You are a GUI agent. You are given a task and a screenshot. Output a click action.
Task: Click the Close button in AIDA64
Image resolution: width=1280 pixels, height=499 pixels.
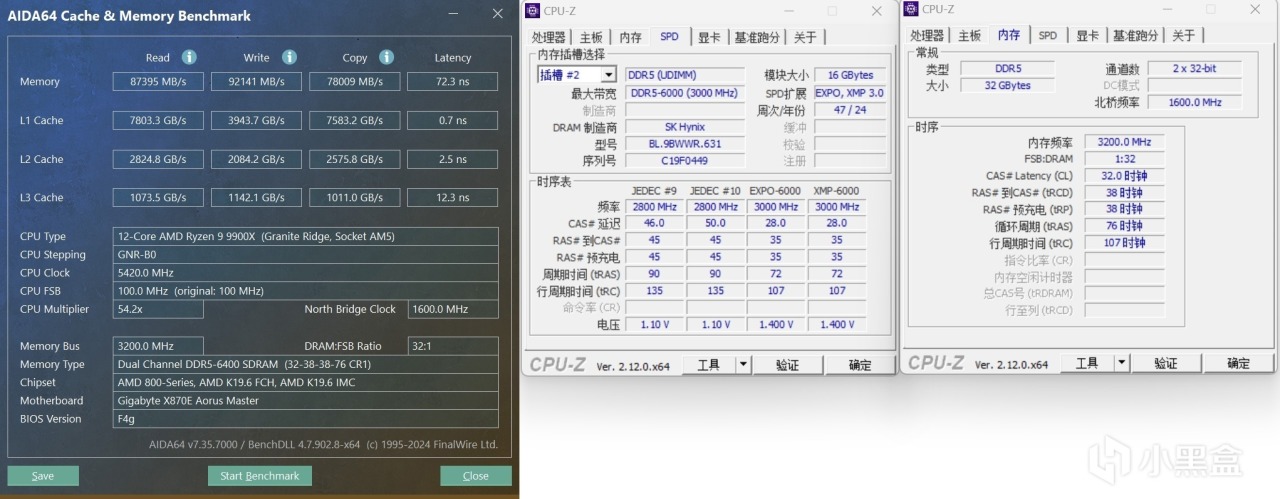tap(476, 476)
